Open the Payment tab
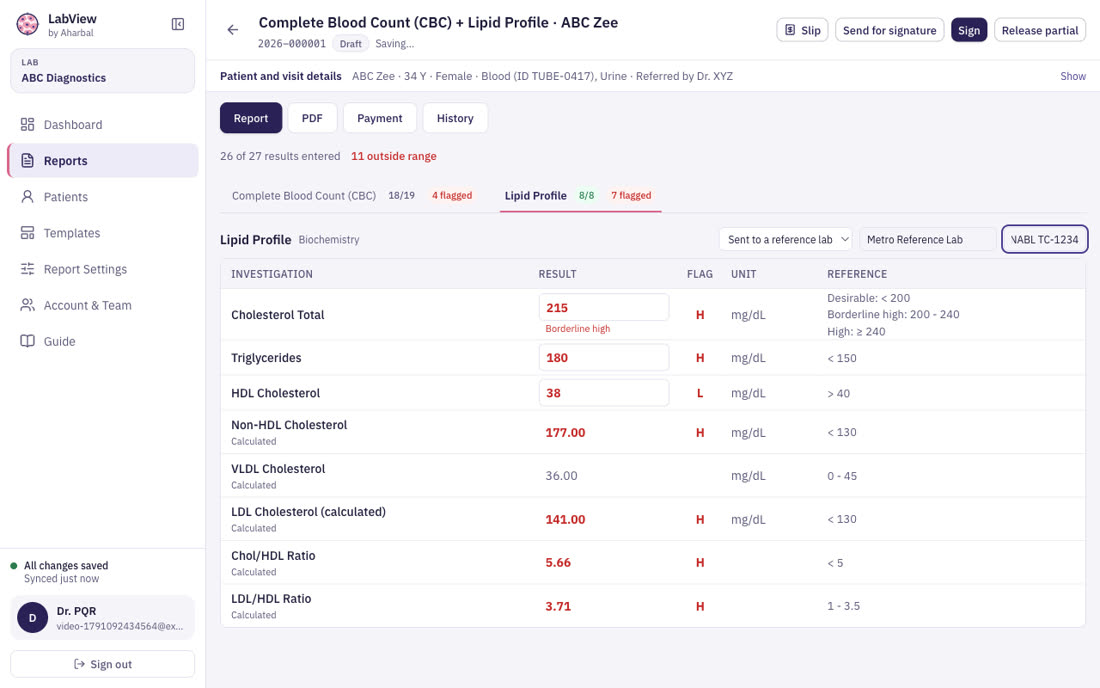 (380, 118)
